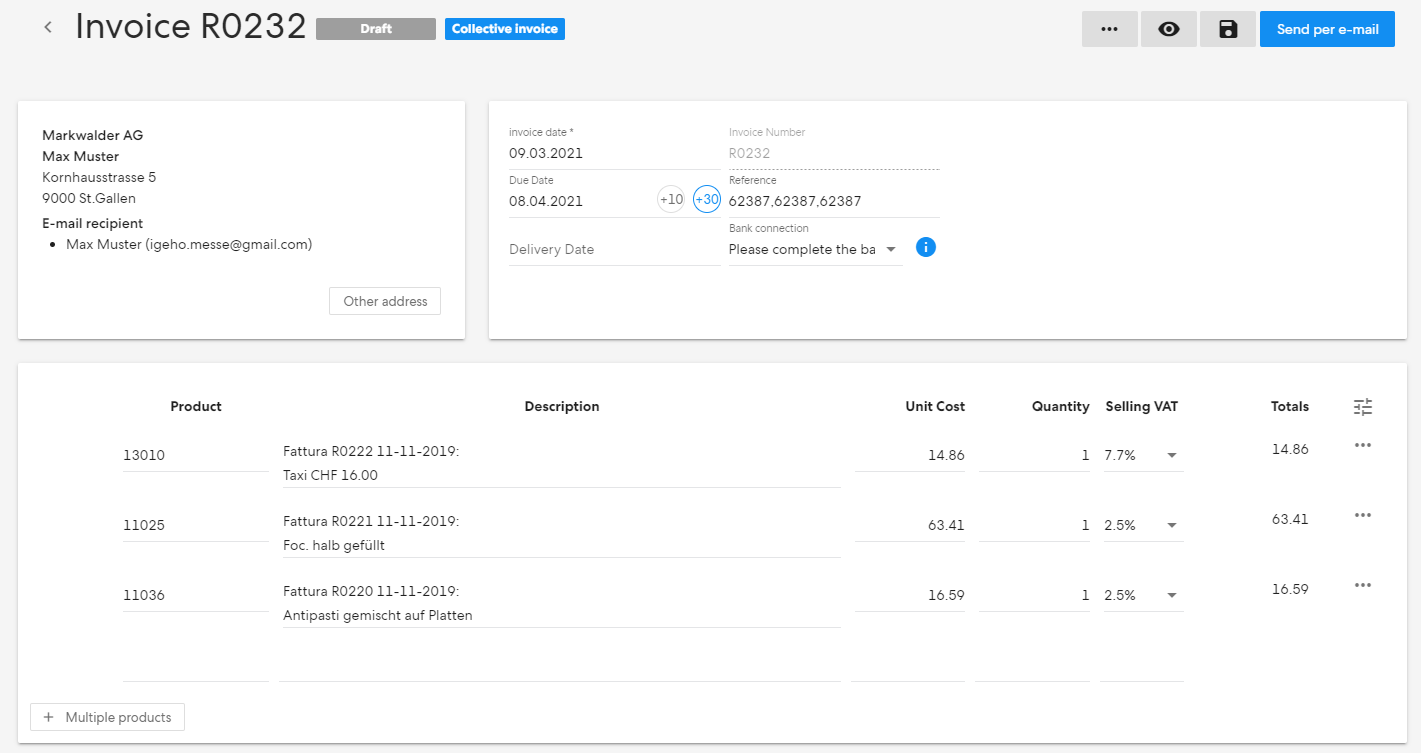This screenshot has width=1421, height=753.
Task: Click unit cost field 16.59
Action: pos(910,596)
